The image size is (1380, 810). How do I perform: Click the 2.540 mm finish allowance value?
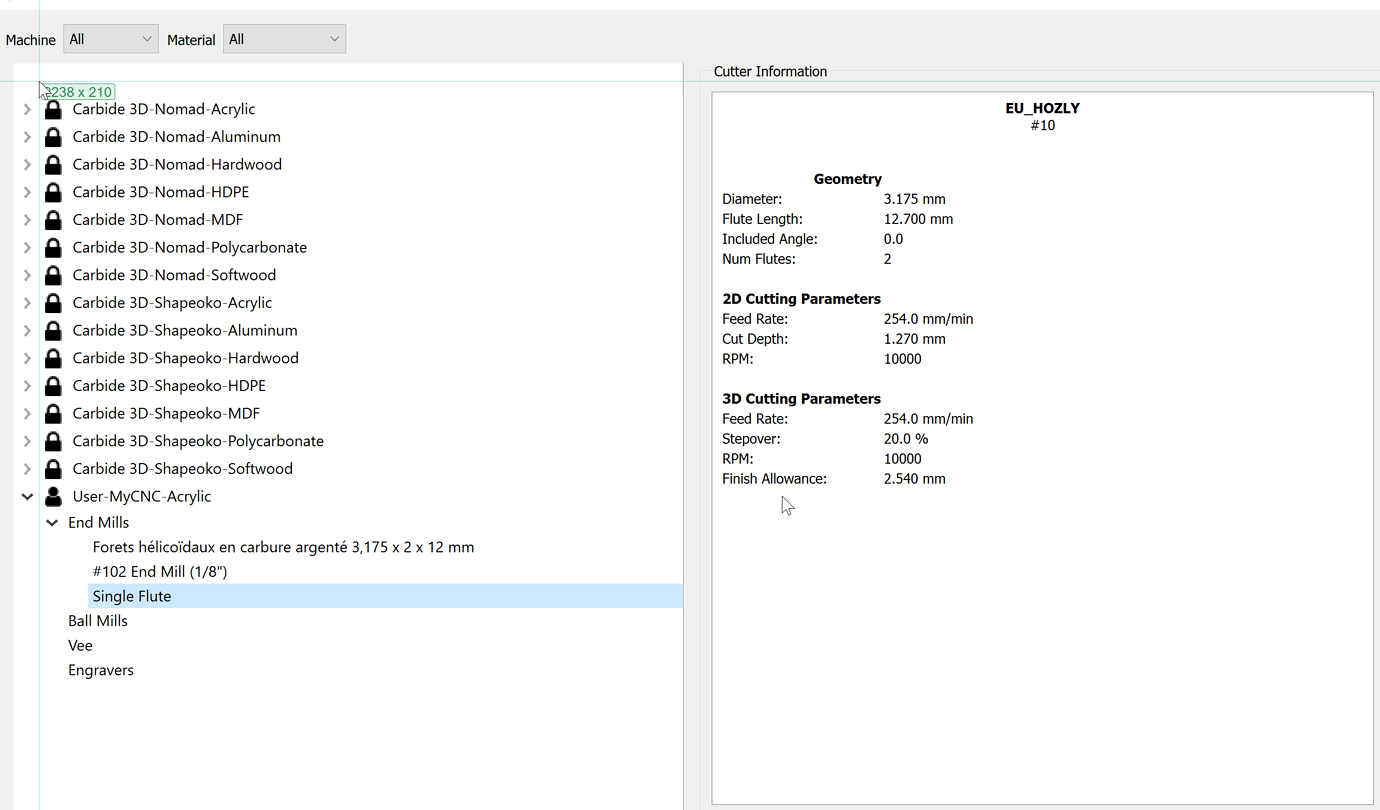click(915, 479)
